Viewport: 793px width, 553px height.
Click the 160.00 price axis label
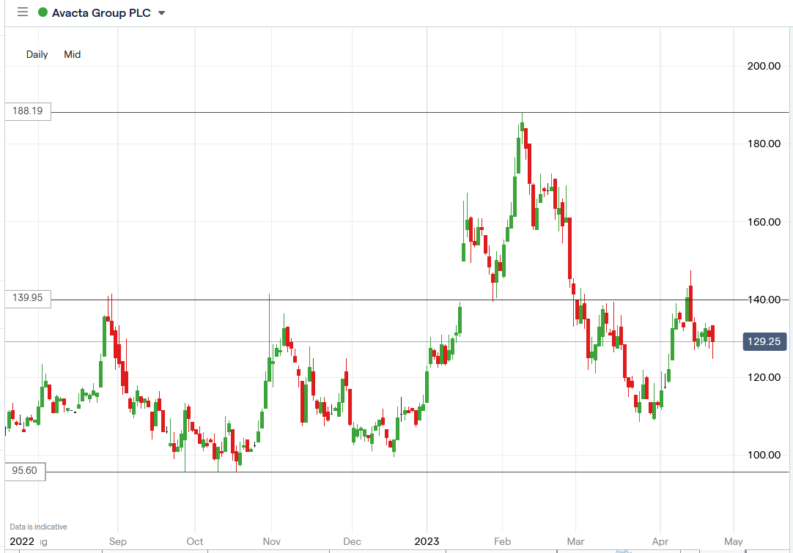pos(762,222)
